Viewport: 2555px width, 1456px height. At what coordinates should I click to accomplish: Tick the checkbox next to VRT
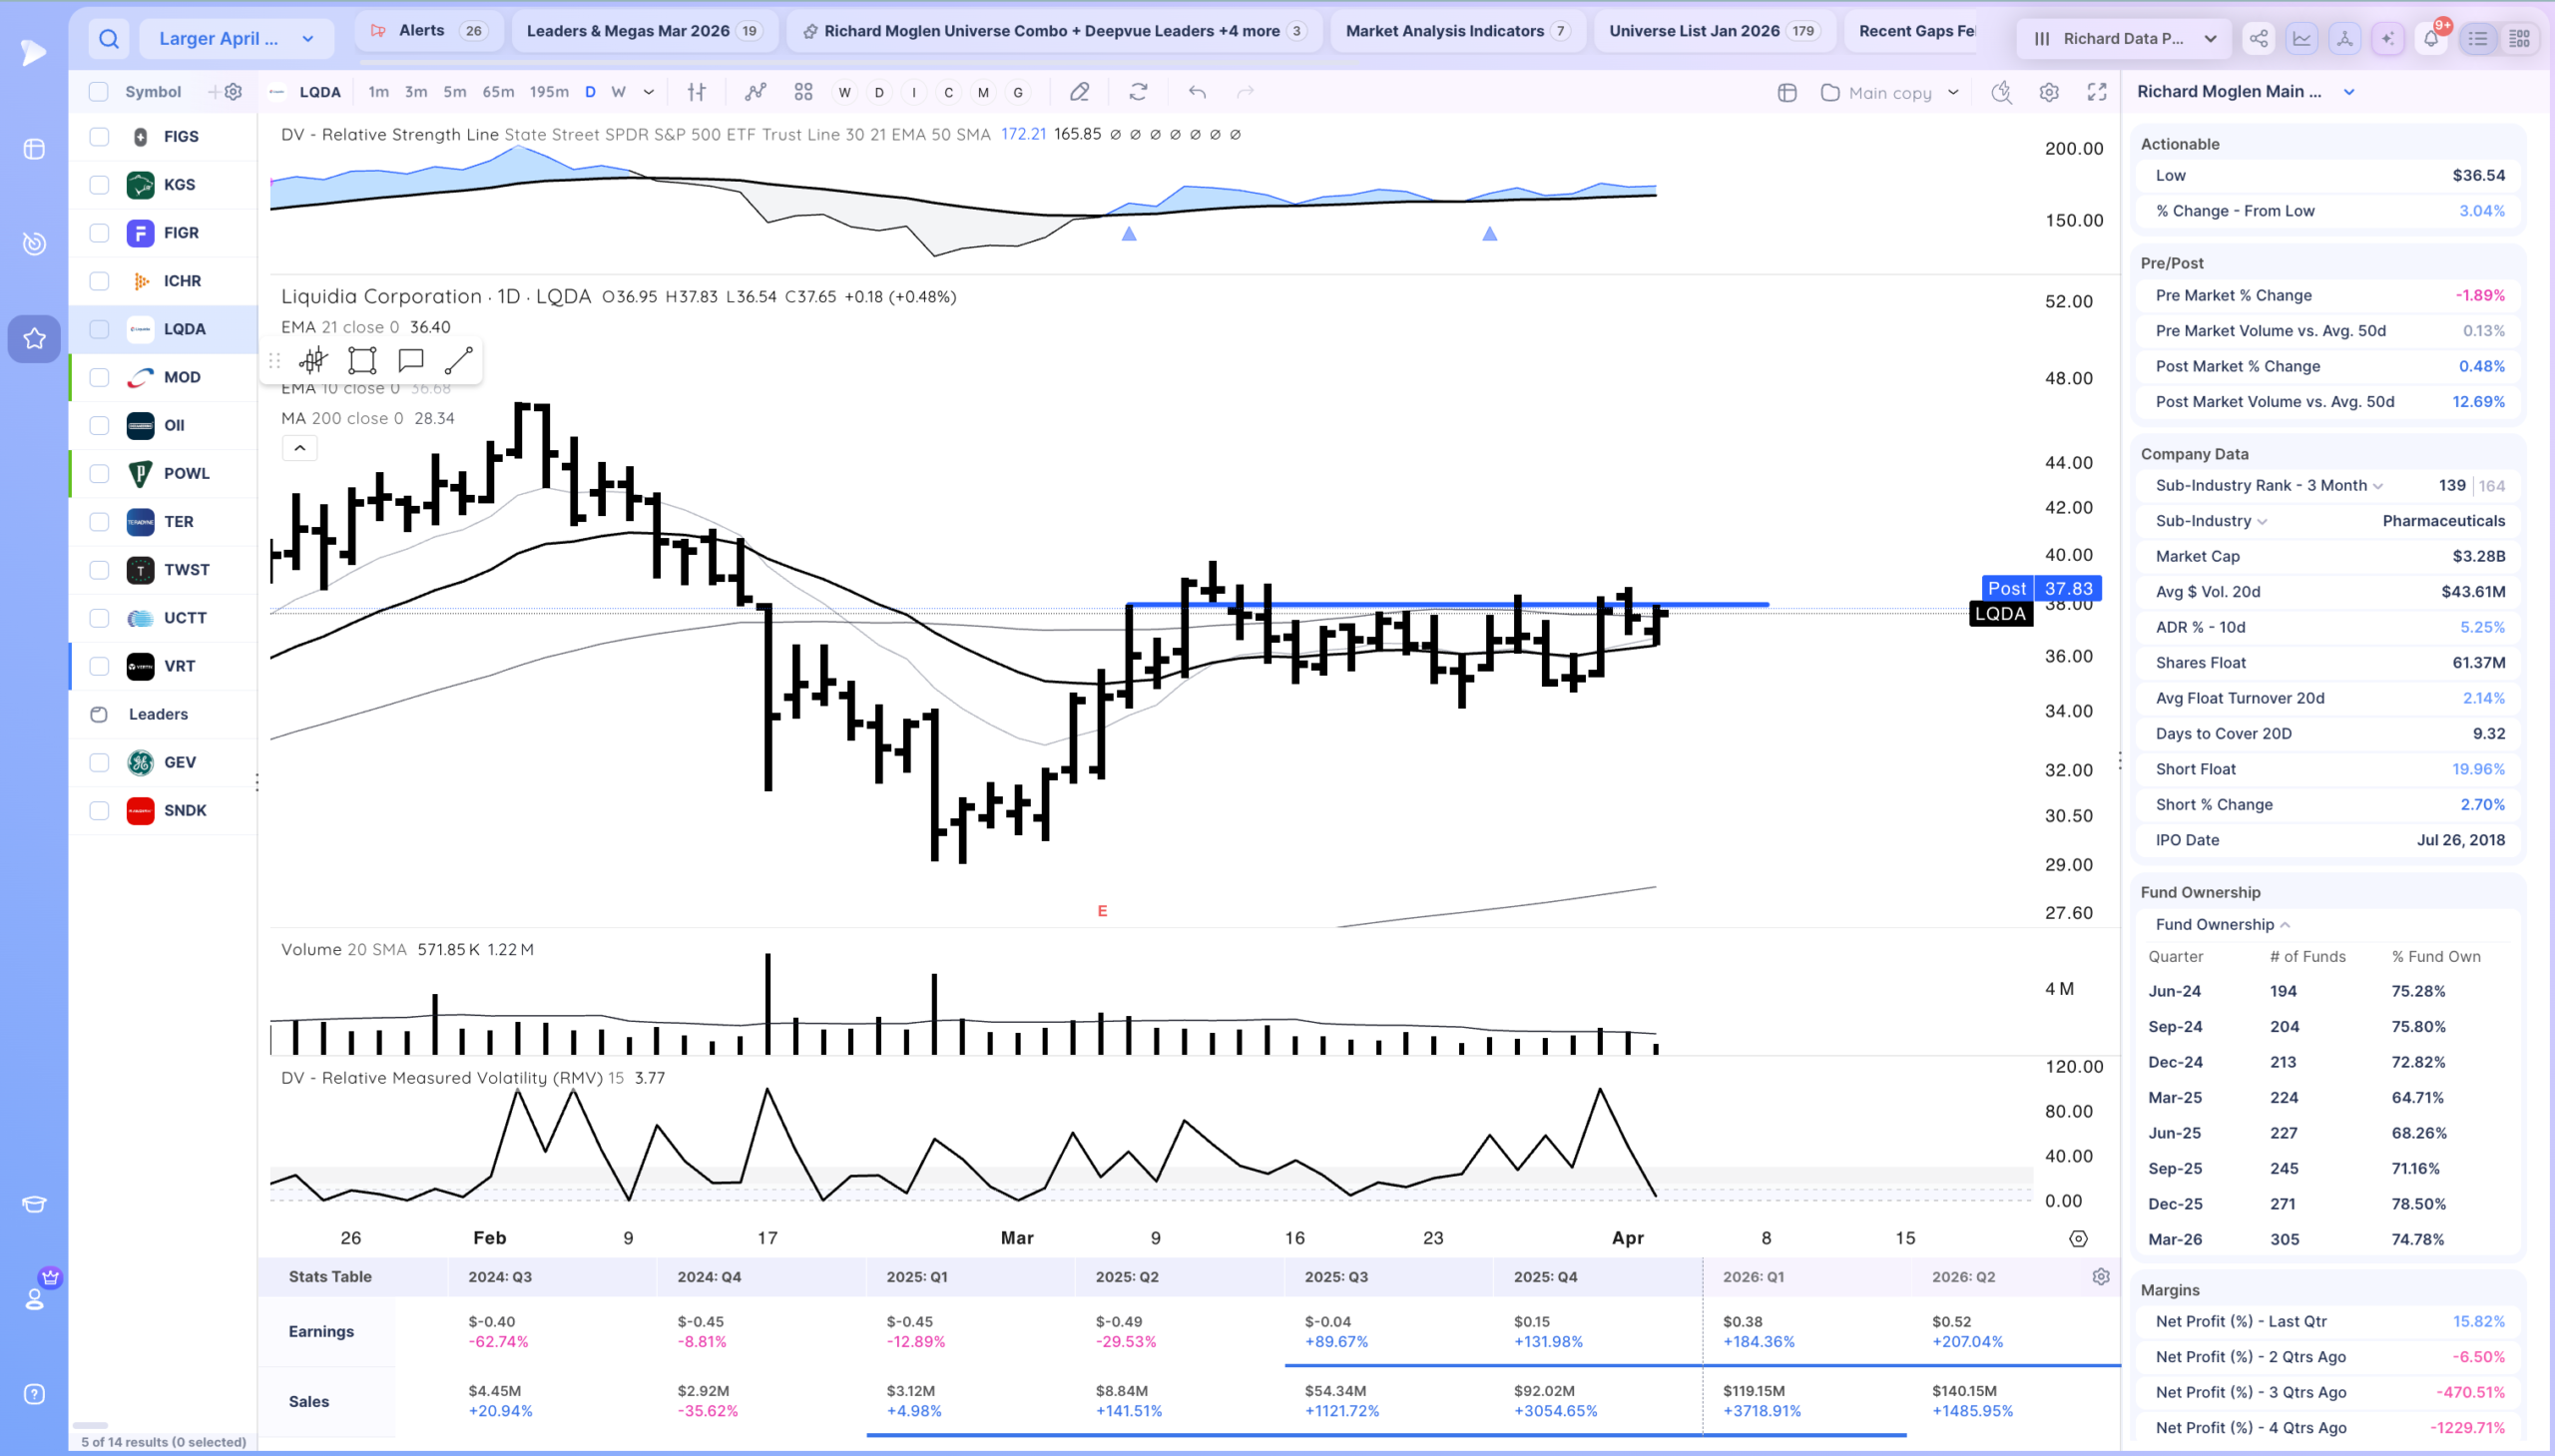coord(99,666)
